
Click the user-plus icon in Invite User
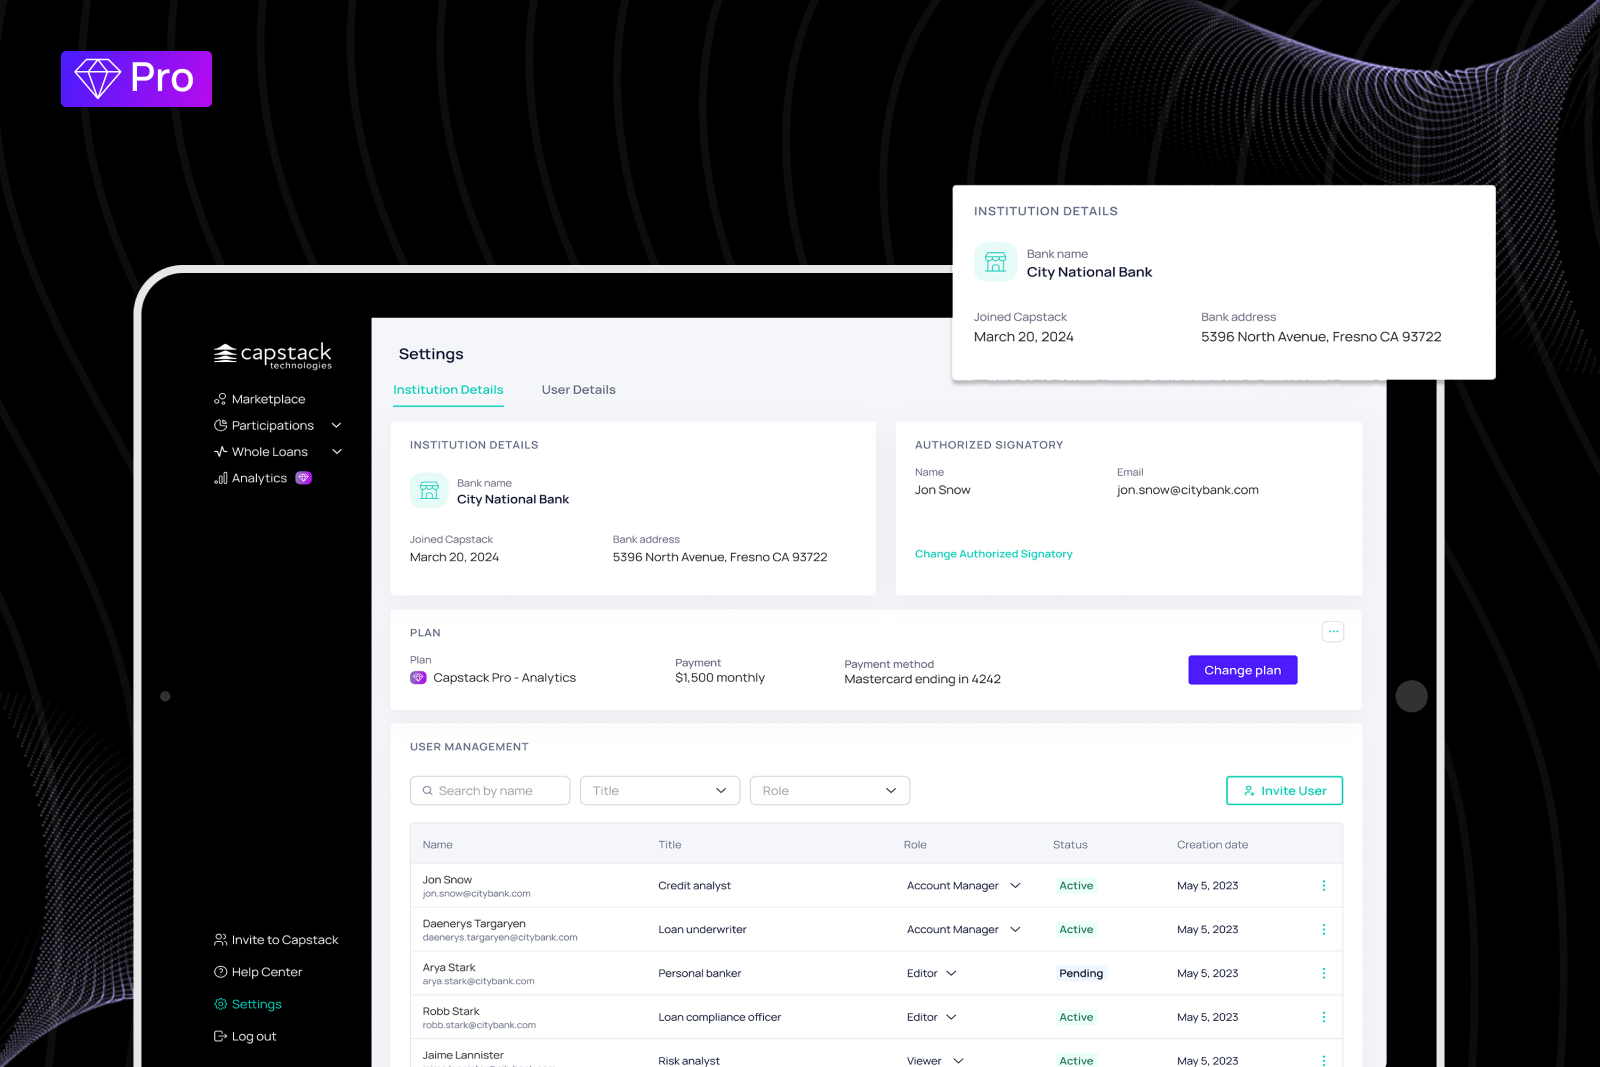1249,791
